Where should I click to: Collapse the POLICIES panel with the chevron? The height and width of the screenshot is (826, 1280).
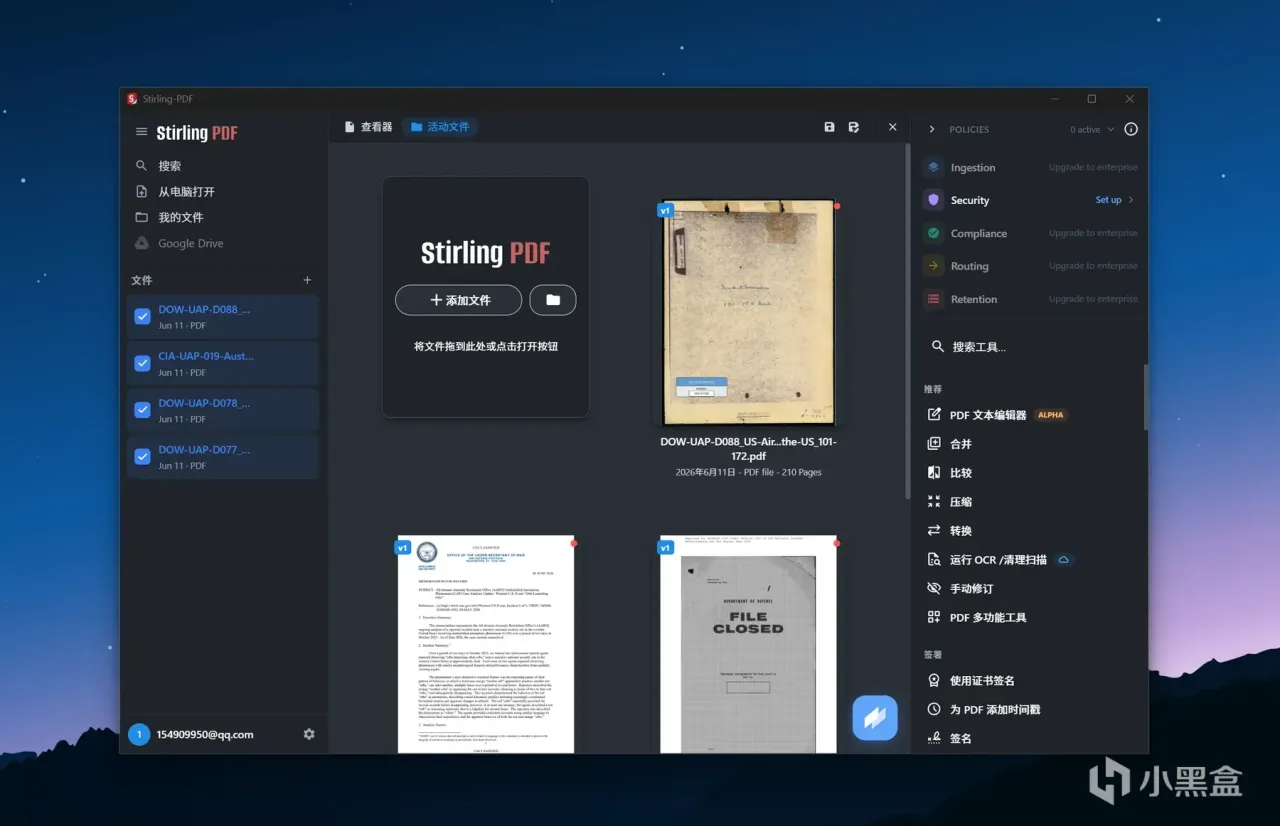tap(932, 129)
